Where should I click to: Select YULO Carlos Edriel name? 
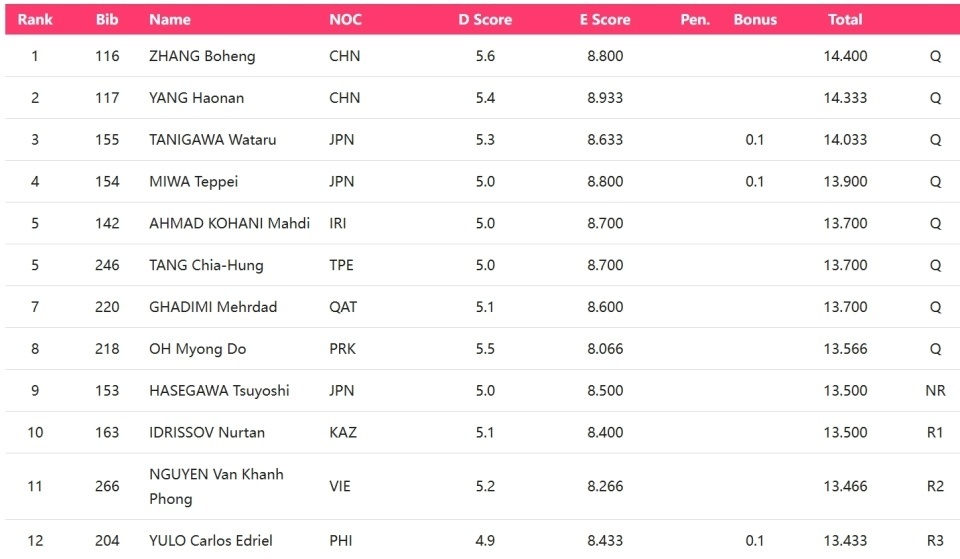point(211,541)
